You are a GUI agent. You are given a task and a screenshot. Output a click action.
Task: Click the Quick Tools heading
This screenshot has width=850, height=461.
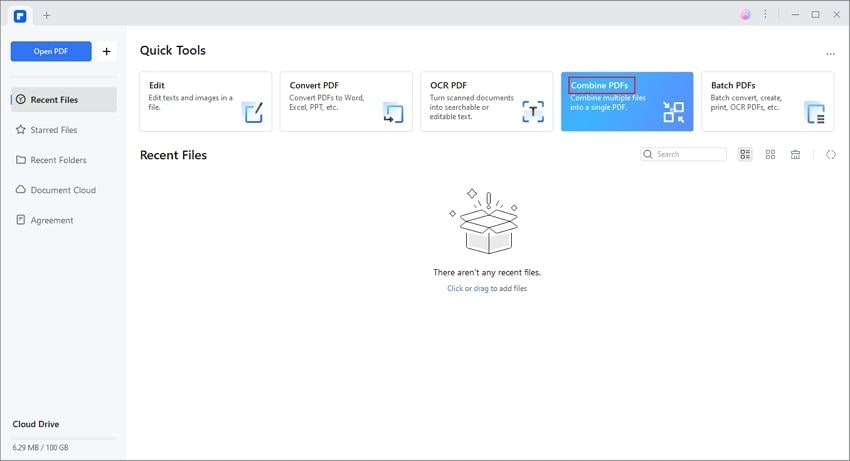pyautogui.click(x=173, y=50)
